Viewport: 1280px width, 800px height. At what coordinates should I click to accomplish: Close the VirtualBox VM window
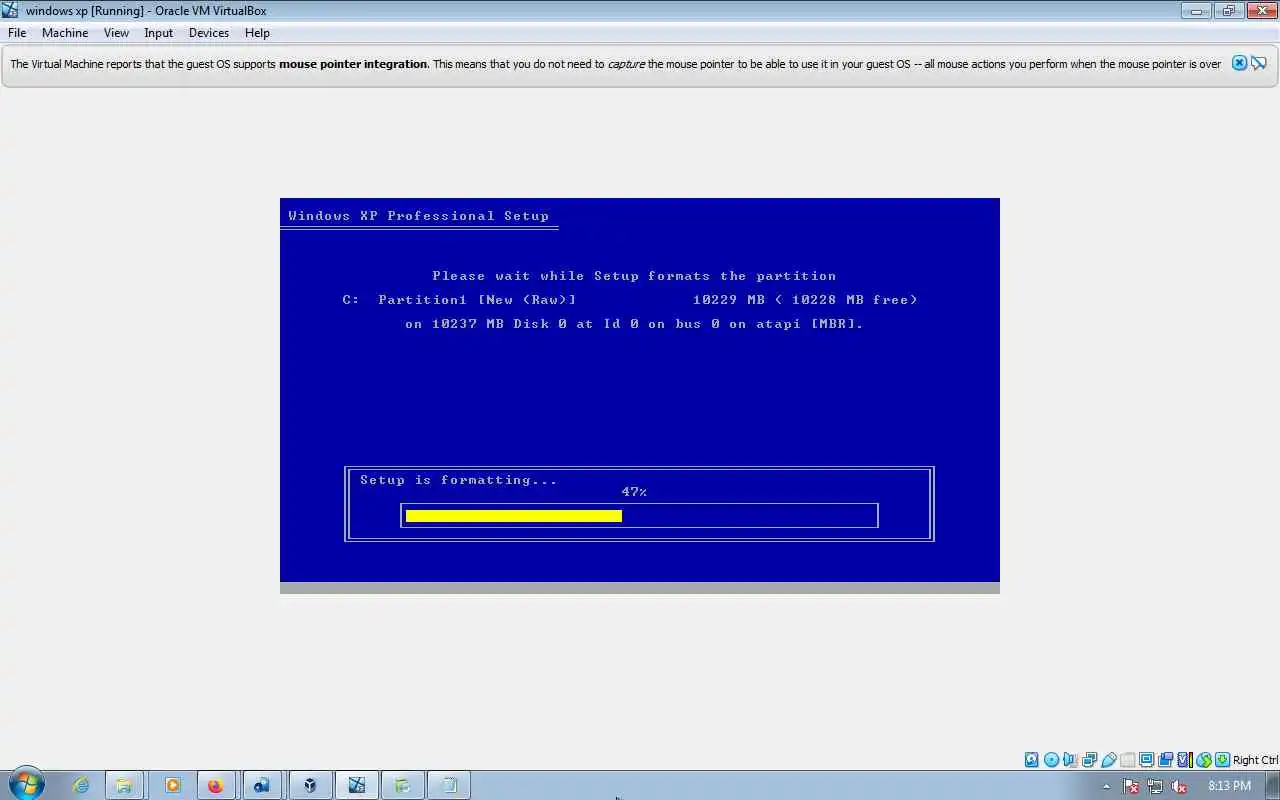(x=1260, y=11)
